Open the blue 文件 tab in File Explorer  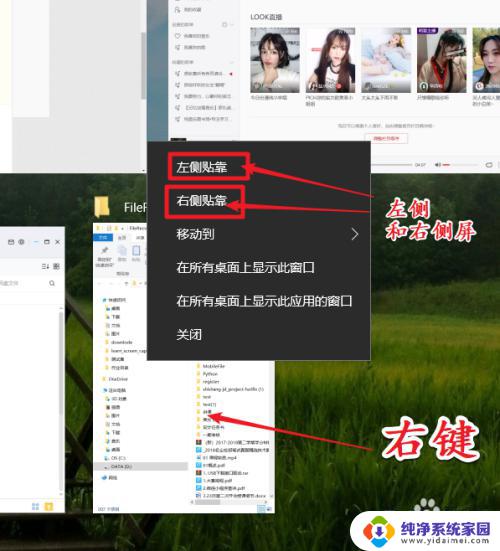point(103,238)
